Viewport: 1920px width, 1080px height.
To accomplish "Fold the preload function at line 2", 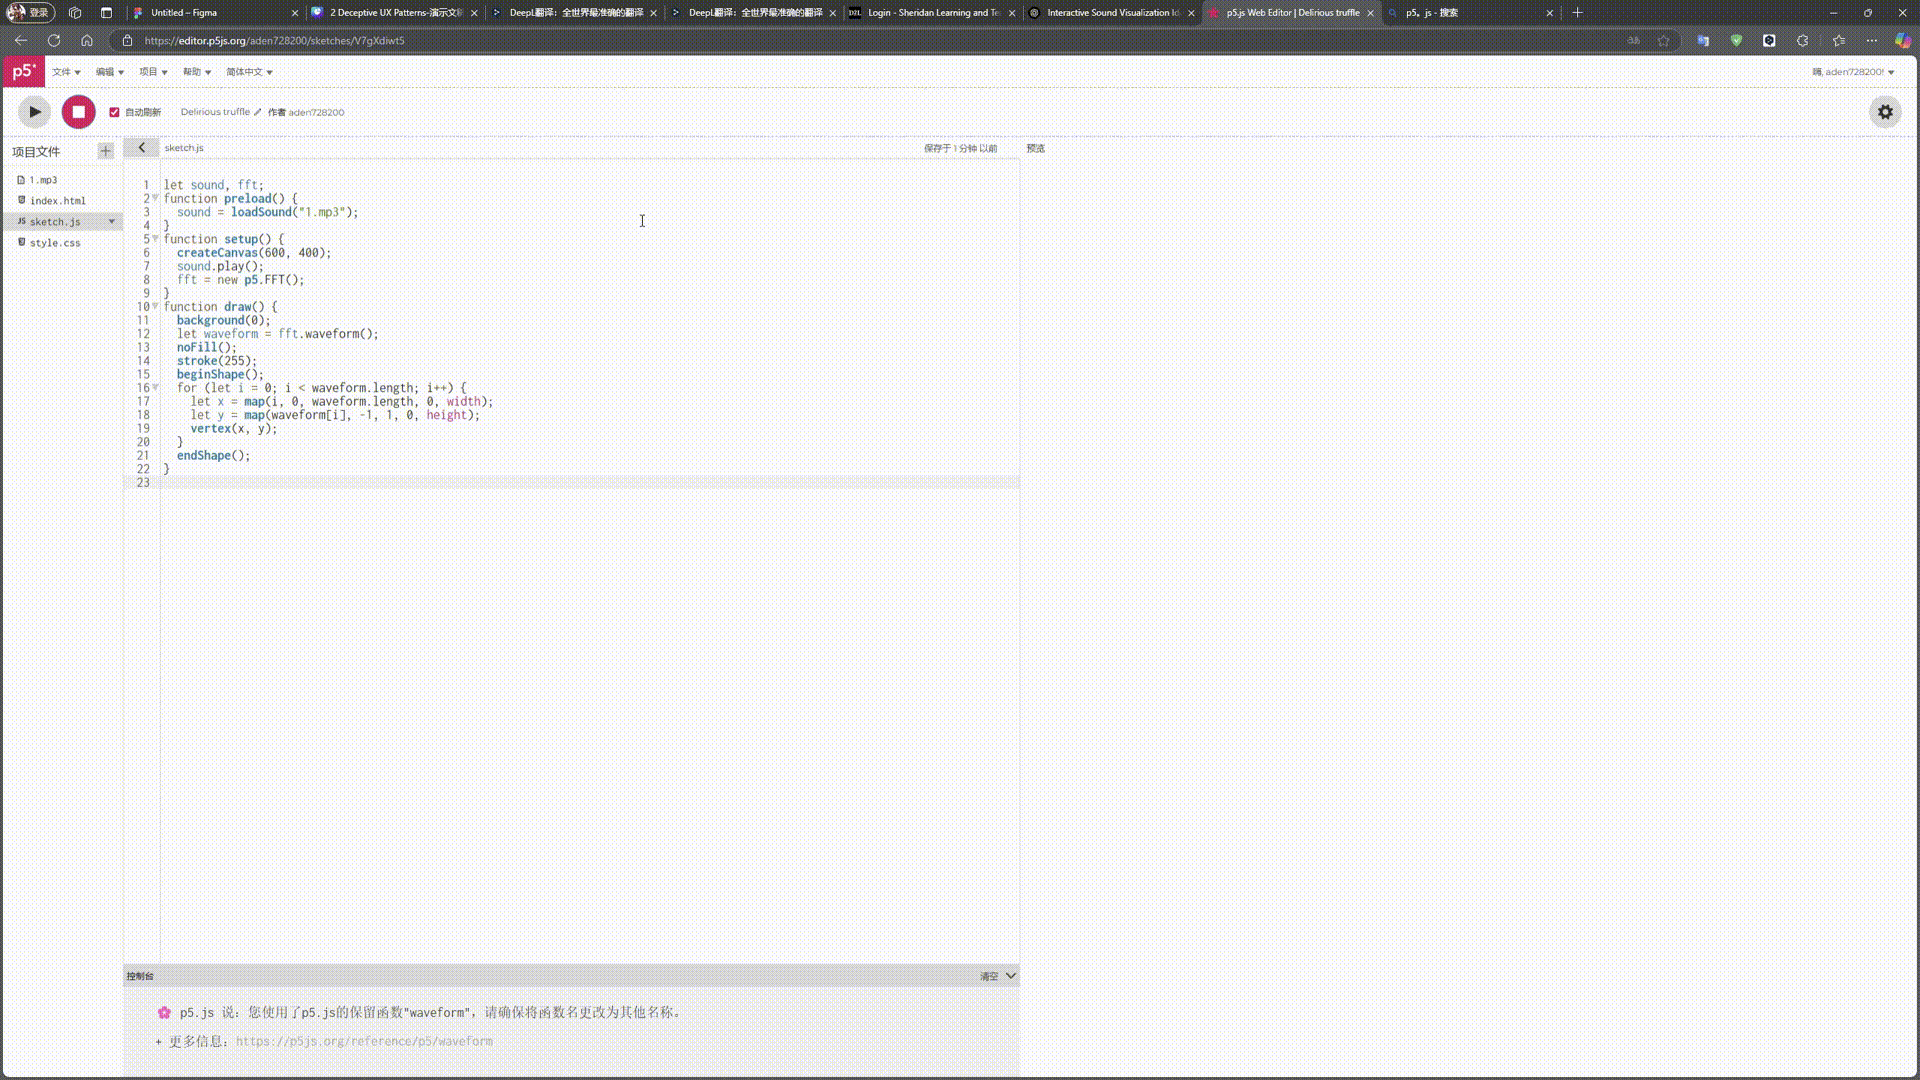I will pyautogui.click(x=155, y=198).
